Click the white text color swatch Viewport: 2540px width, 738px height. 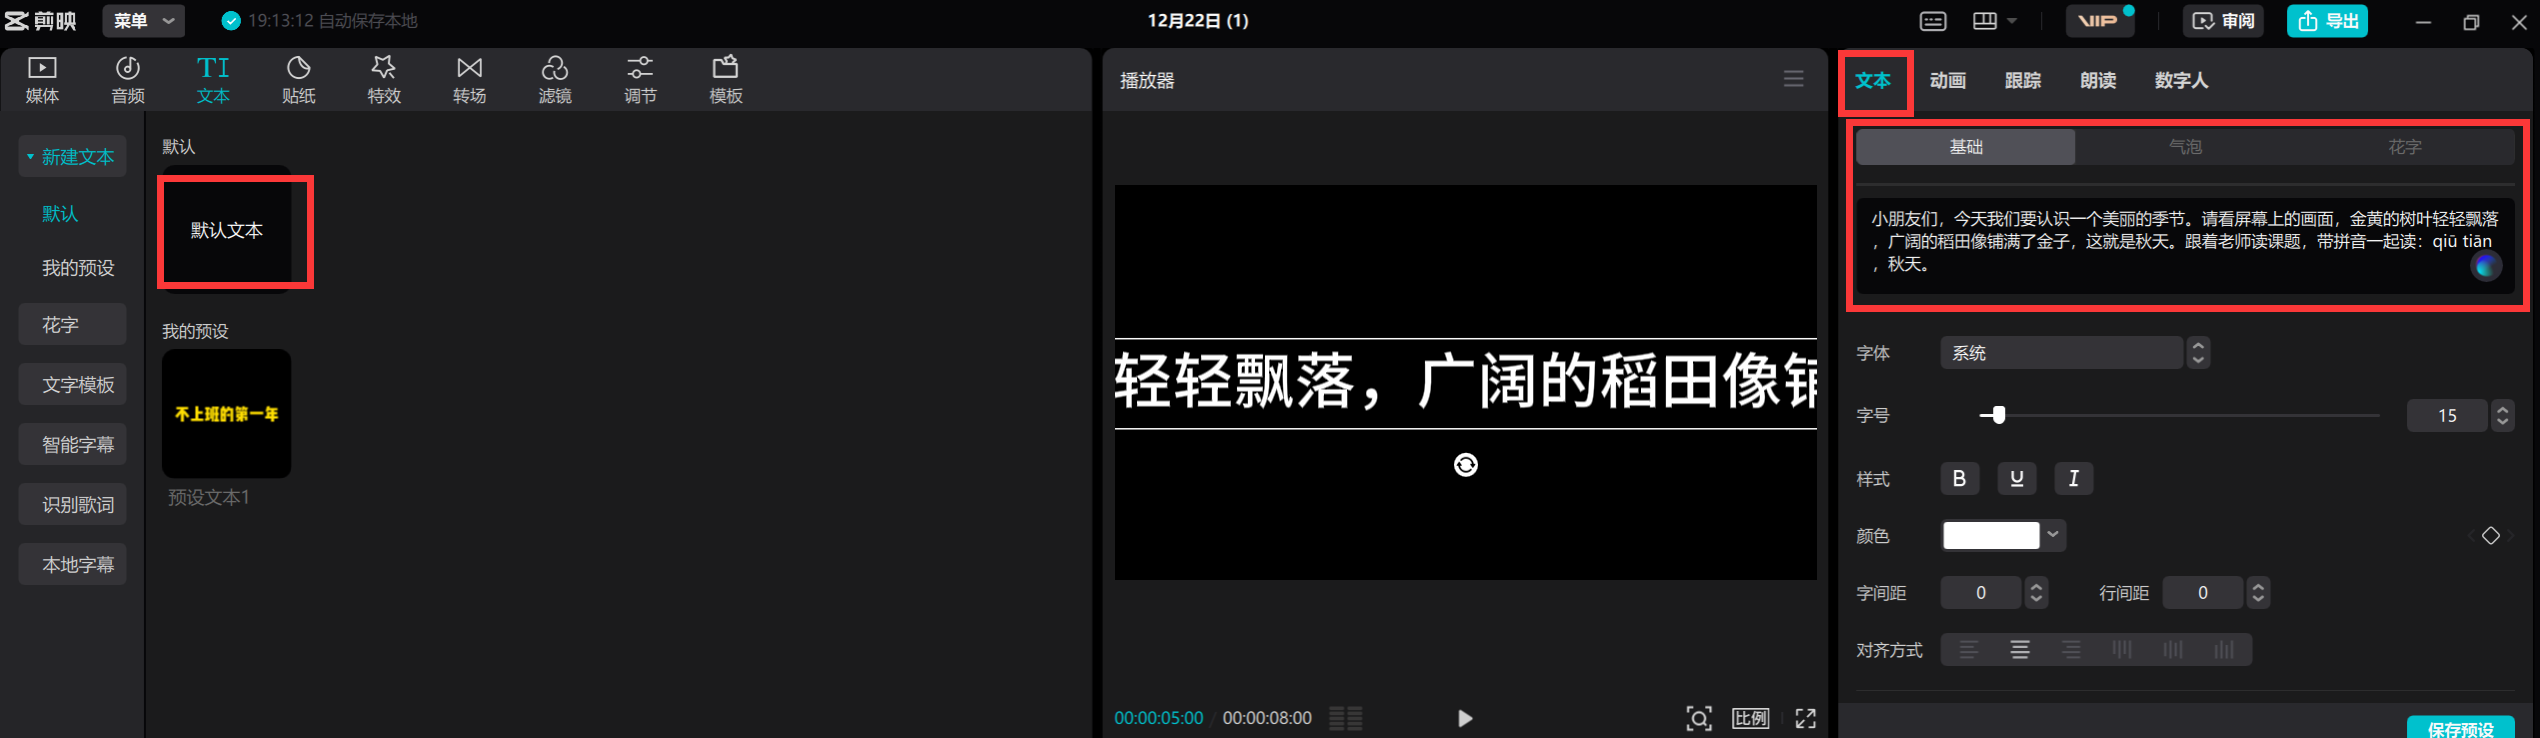(1991, 535)
